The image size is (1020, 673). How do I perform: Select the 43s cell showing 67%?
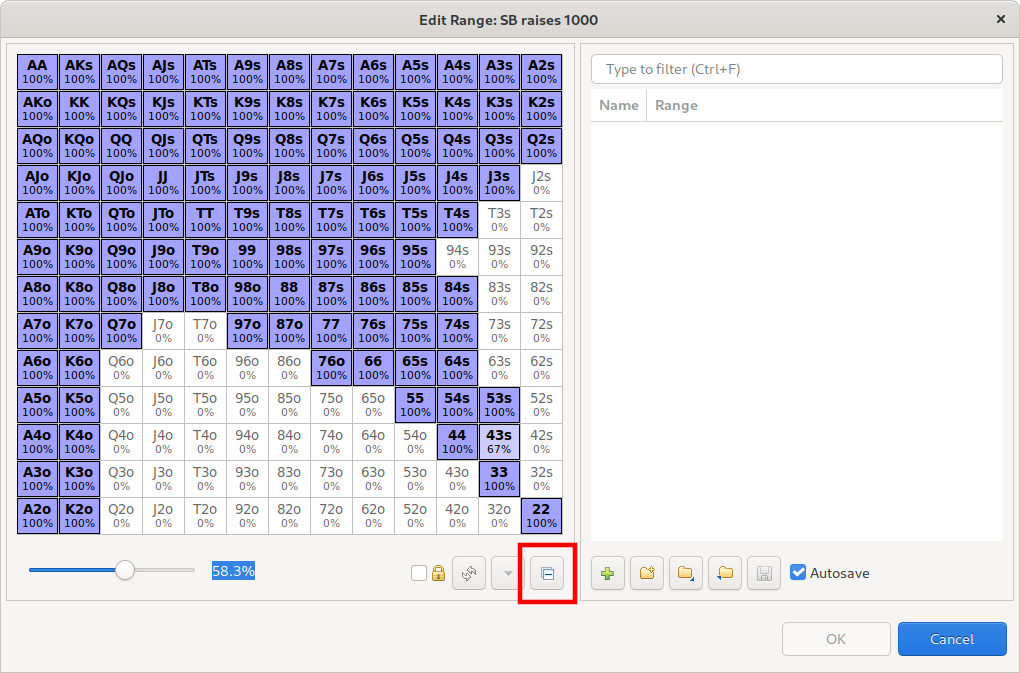[499, 442]
